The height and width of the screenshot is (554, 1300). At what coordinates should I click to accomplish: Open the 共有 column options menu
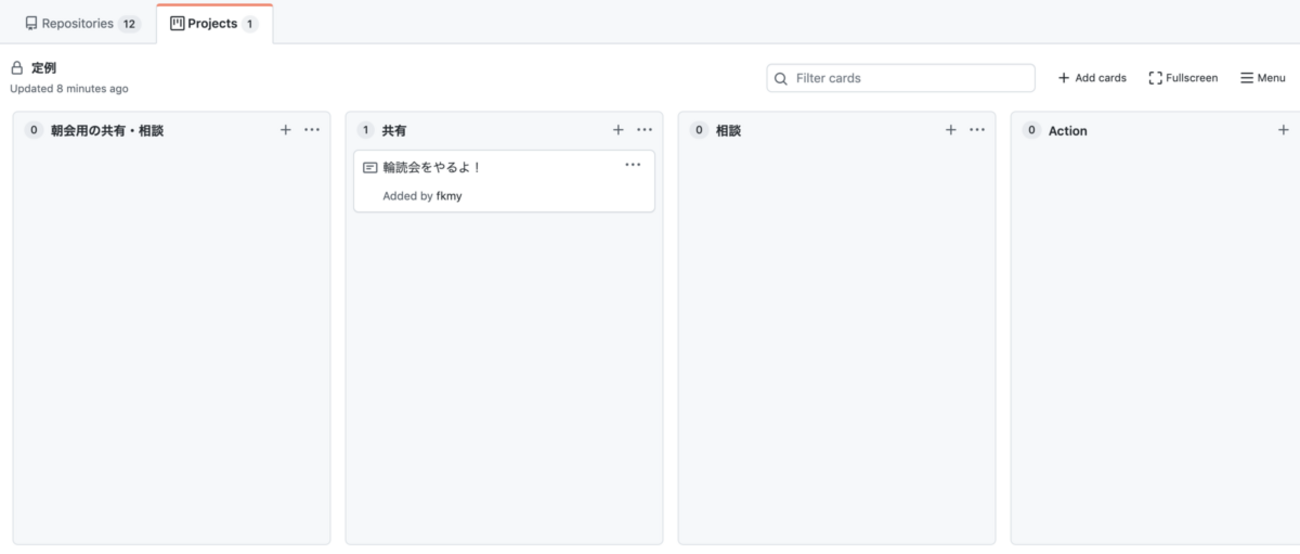(645, 130)
